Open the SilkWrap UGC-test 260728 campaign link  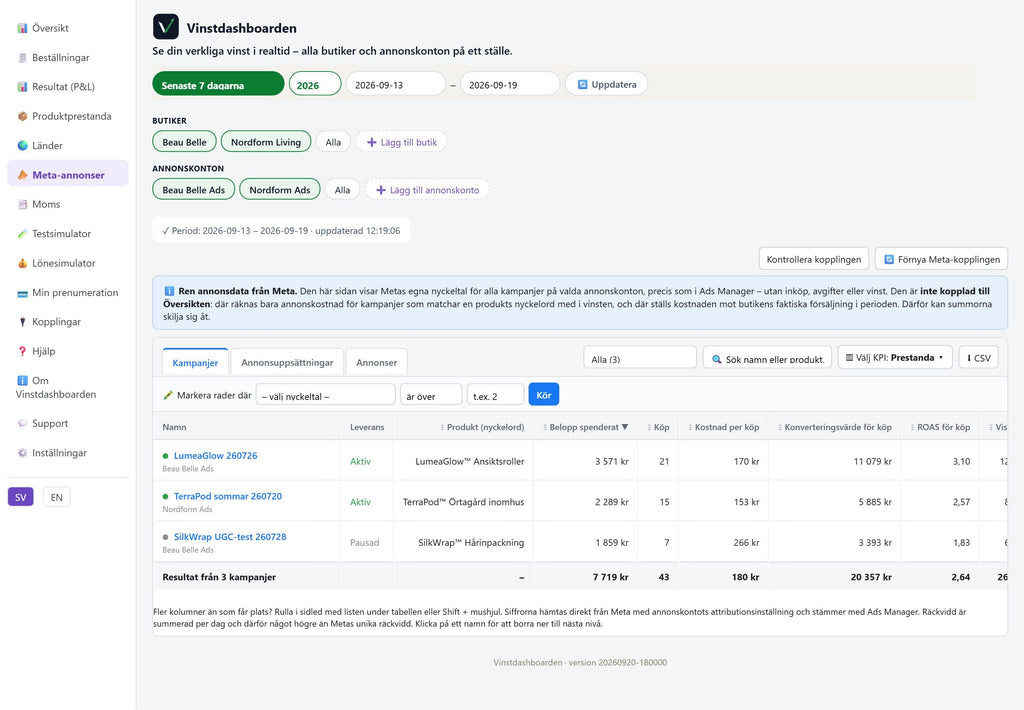coord(230,536)
